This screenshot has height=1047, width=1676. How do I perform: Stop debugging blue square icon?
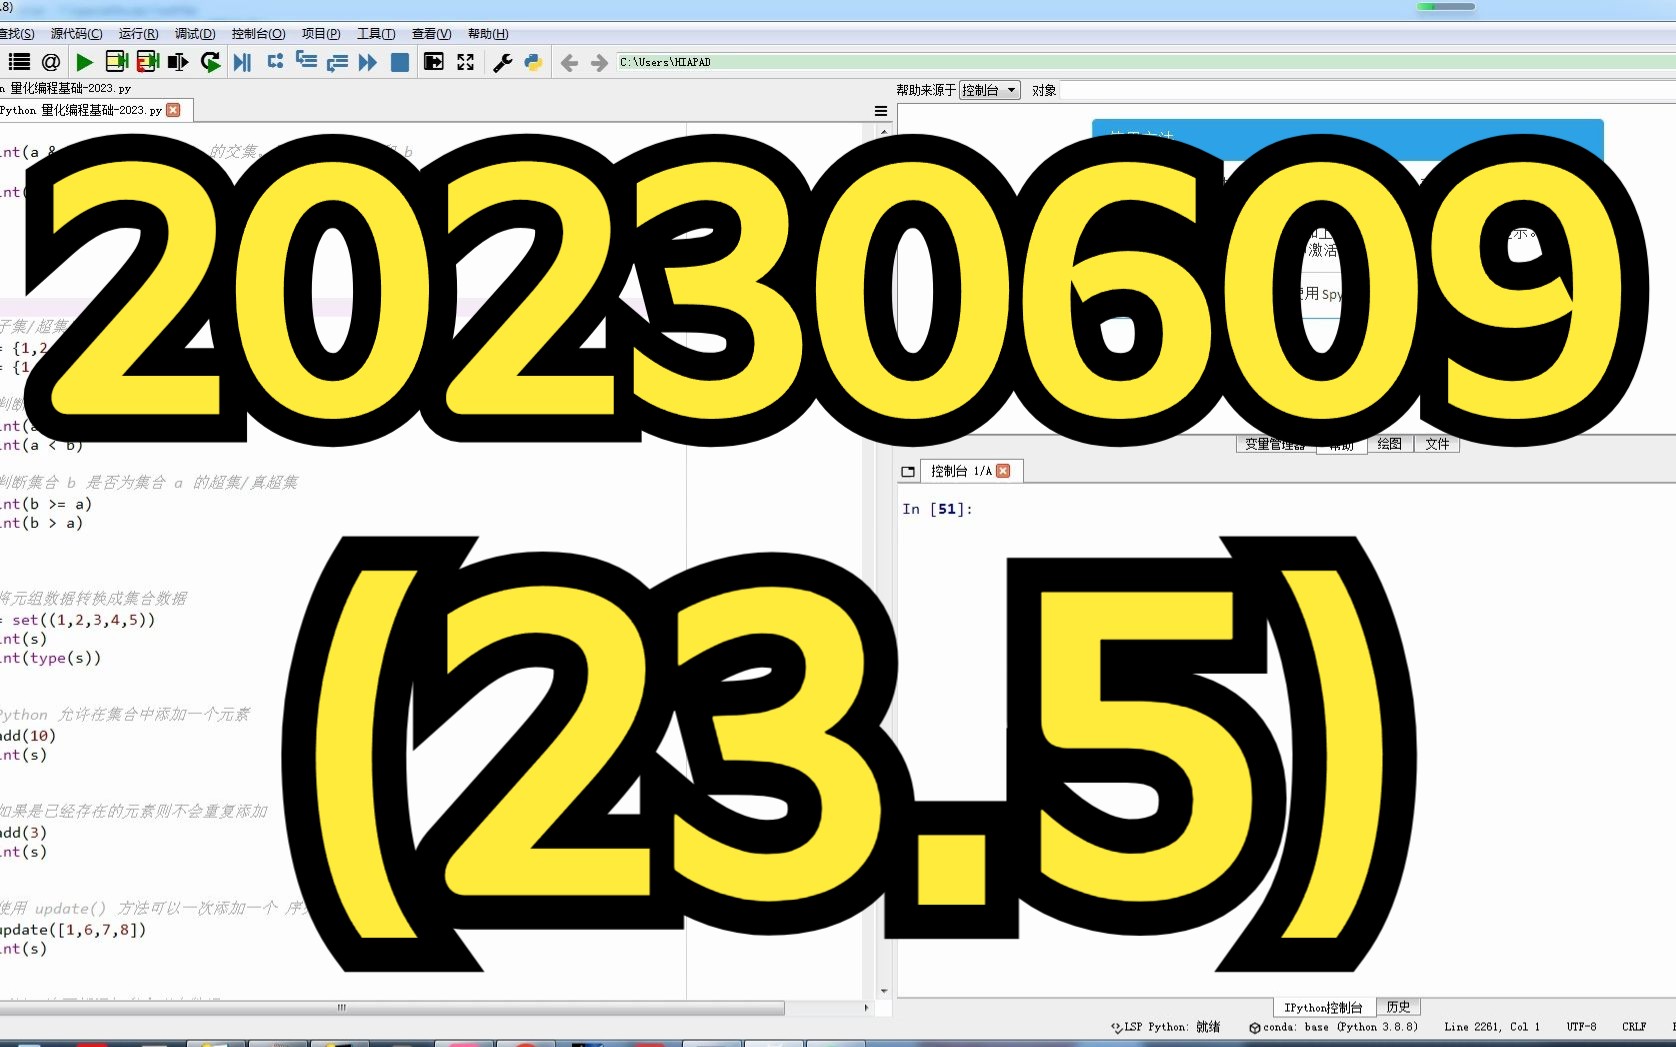399,62
